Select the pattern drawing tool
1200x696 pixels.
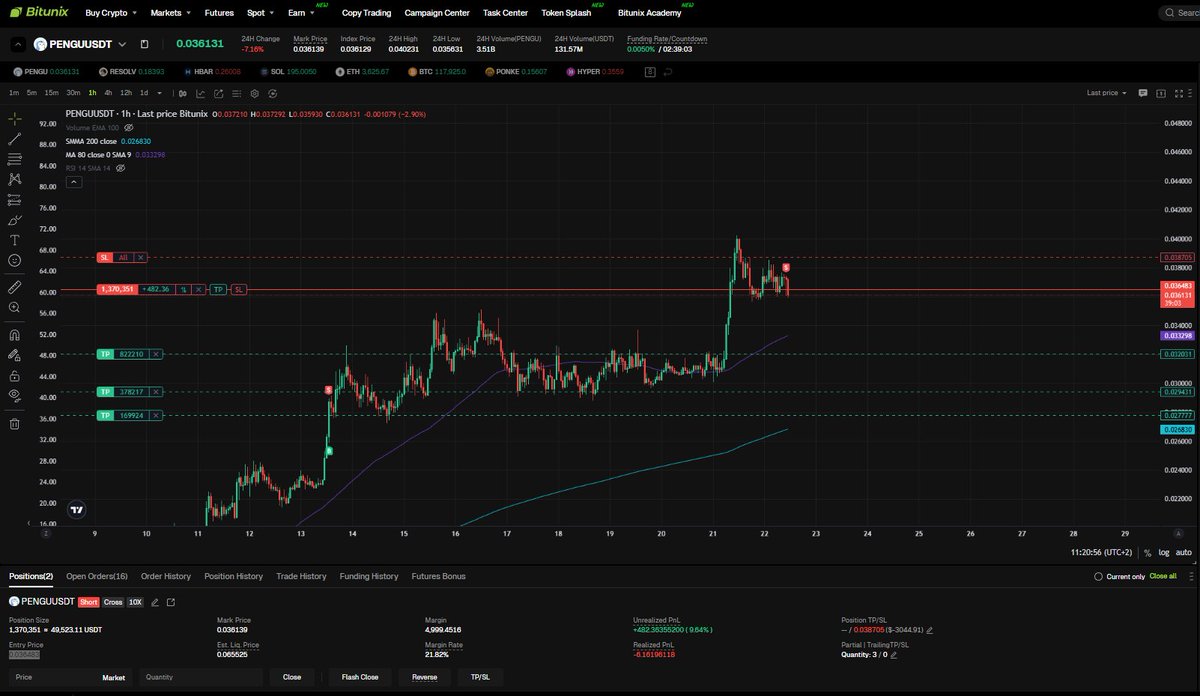[x=15, y=179]
